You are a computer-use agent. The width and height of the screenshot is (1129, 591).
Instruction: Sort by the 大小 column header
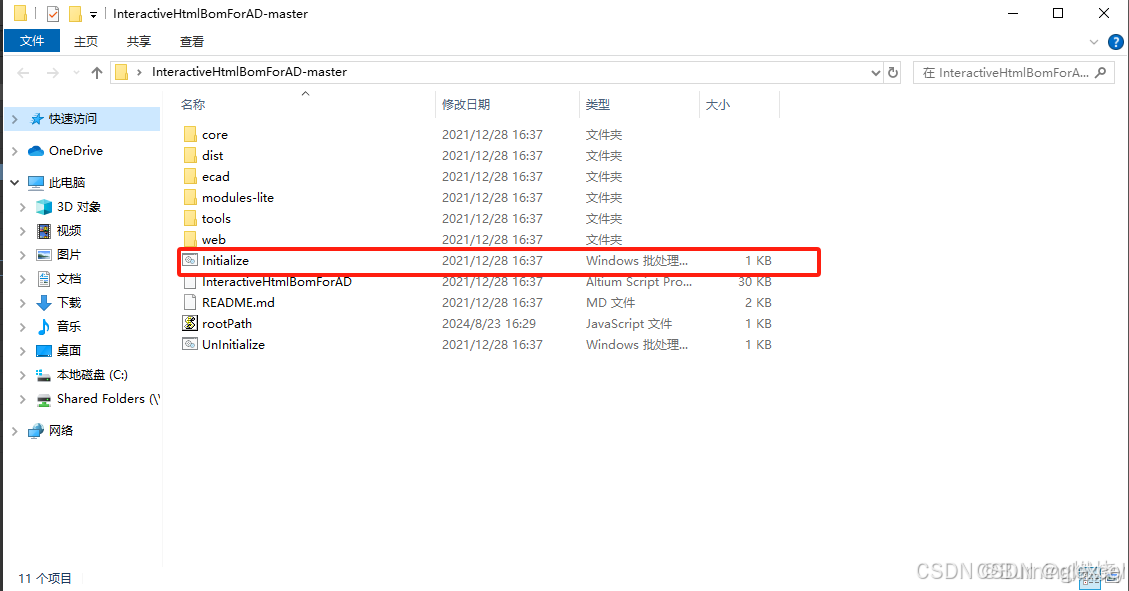pyautogui.click(x=718, y=104)
